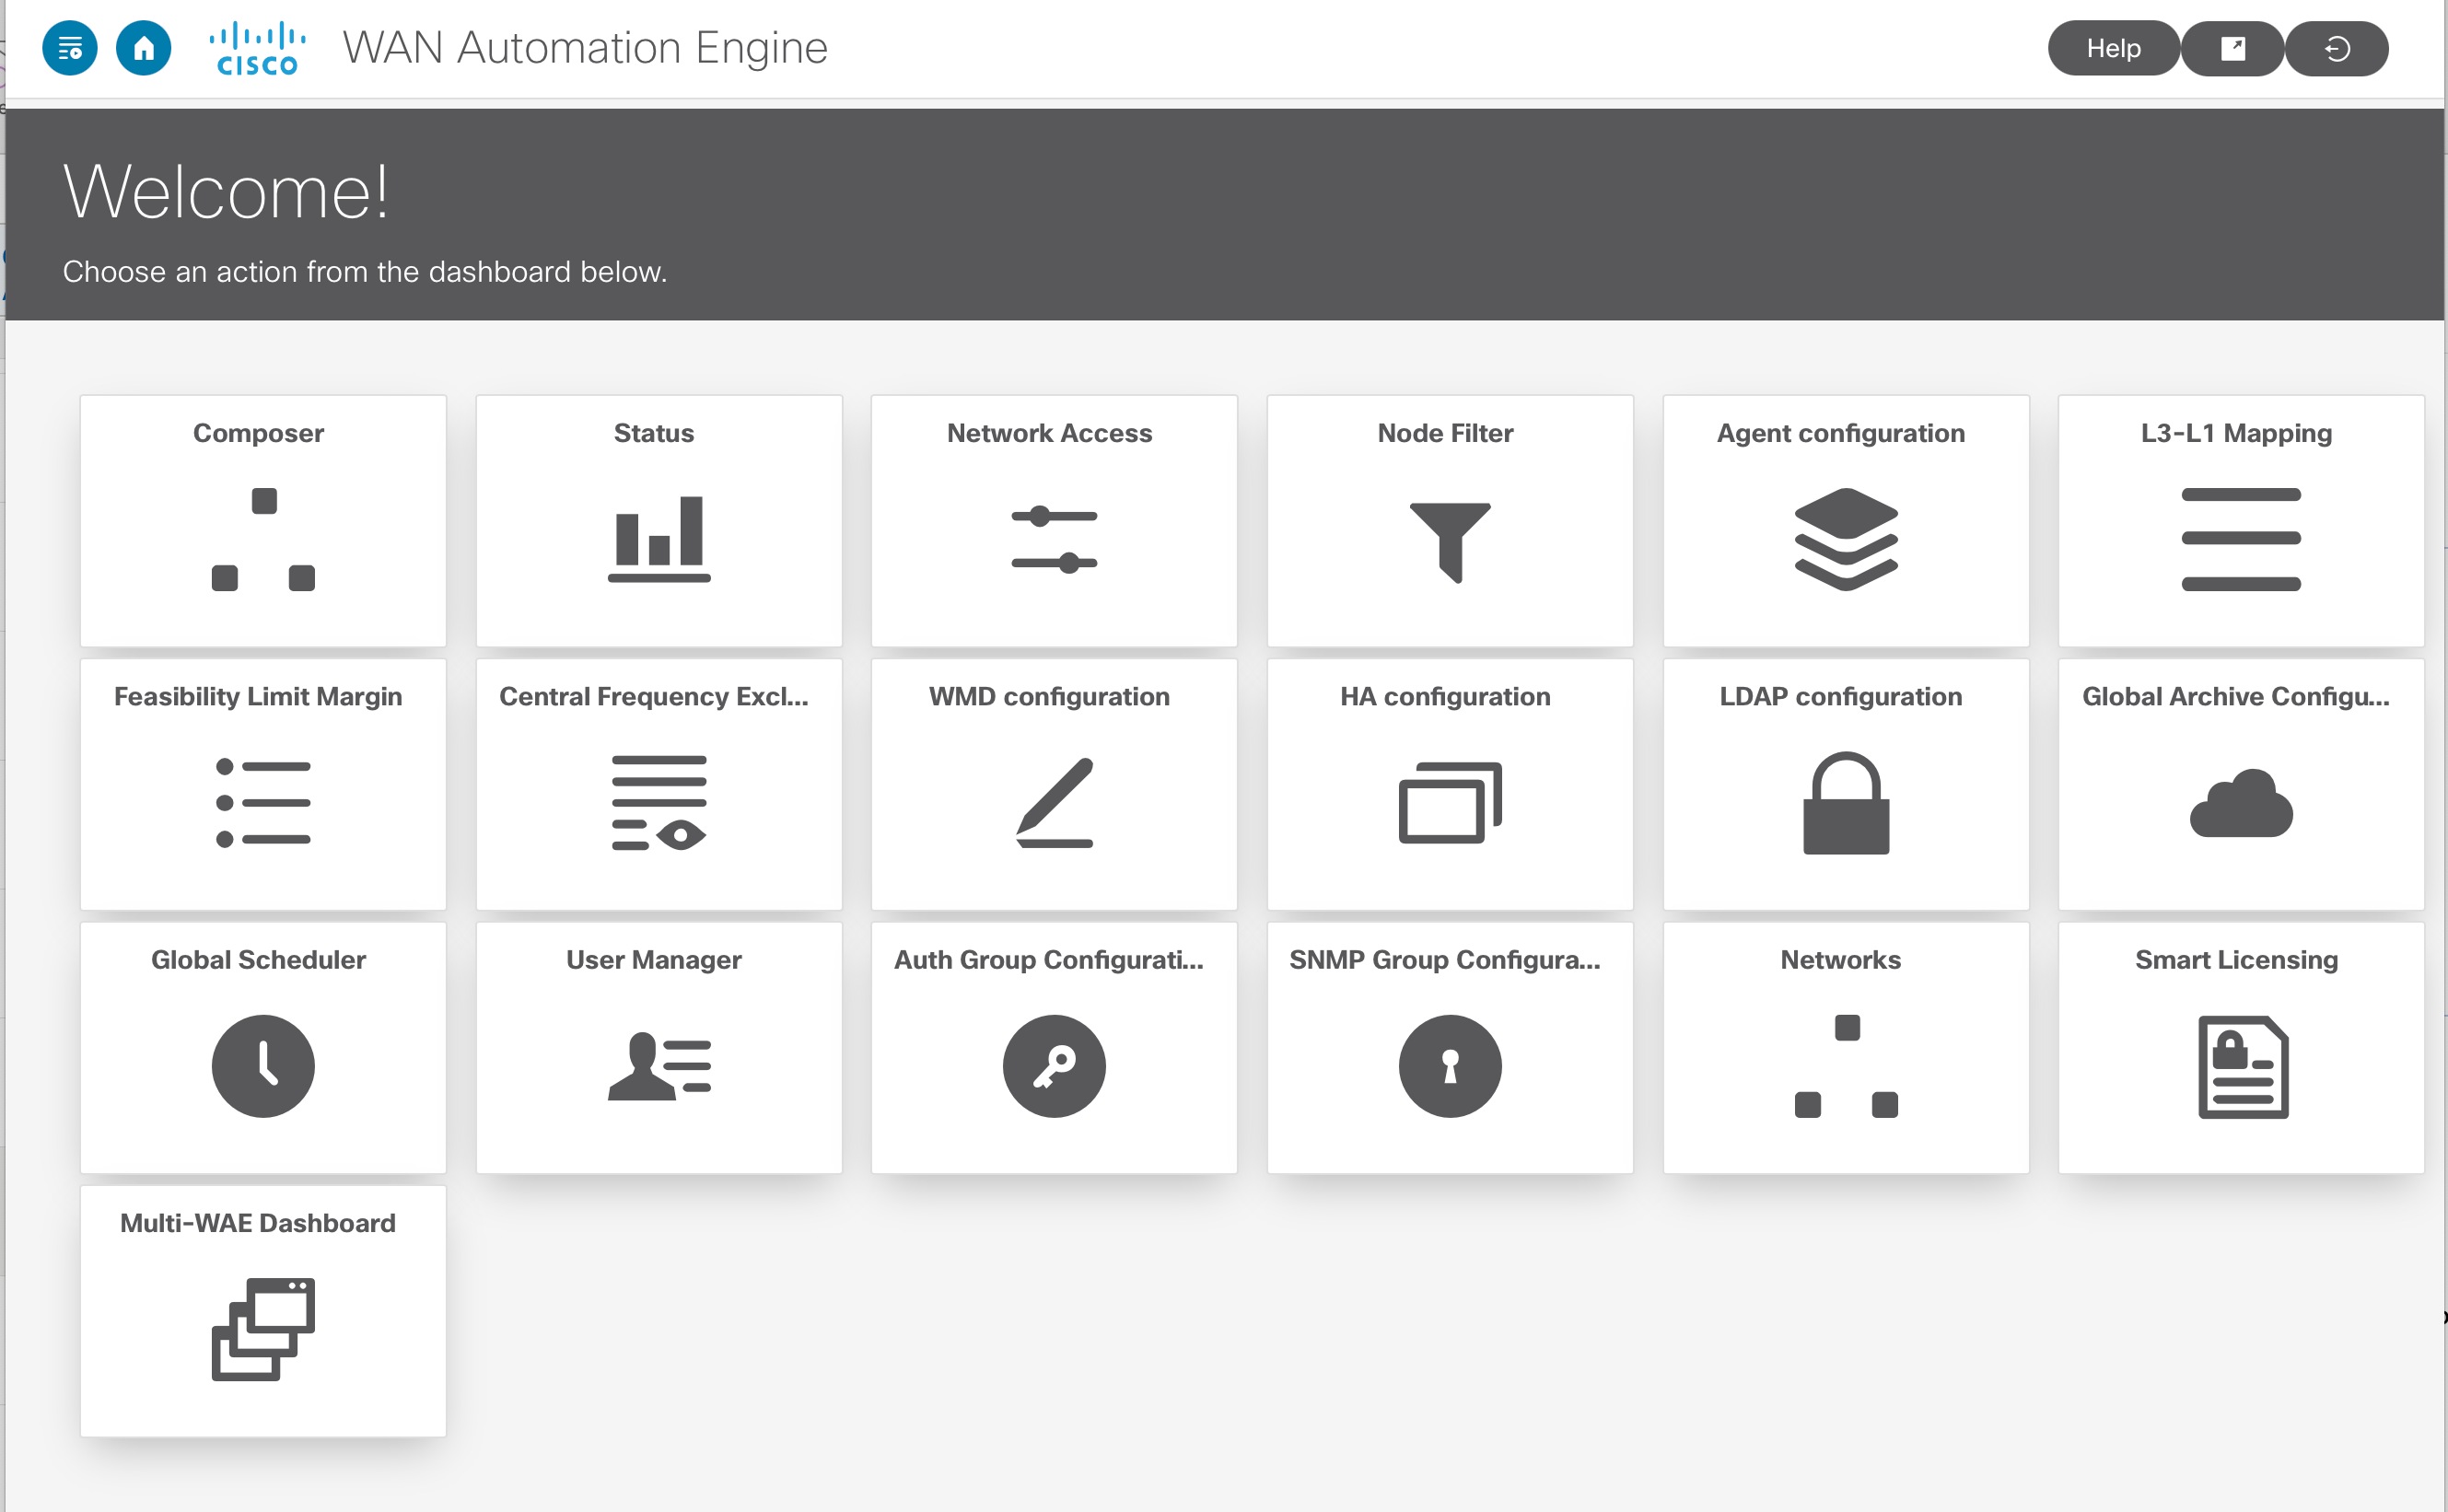The image size is (2448, 1512).
Task: Open the User Manager tile
Action: coord(658,1047)
